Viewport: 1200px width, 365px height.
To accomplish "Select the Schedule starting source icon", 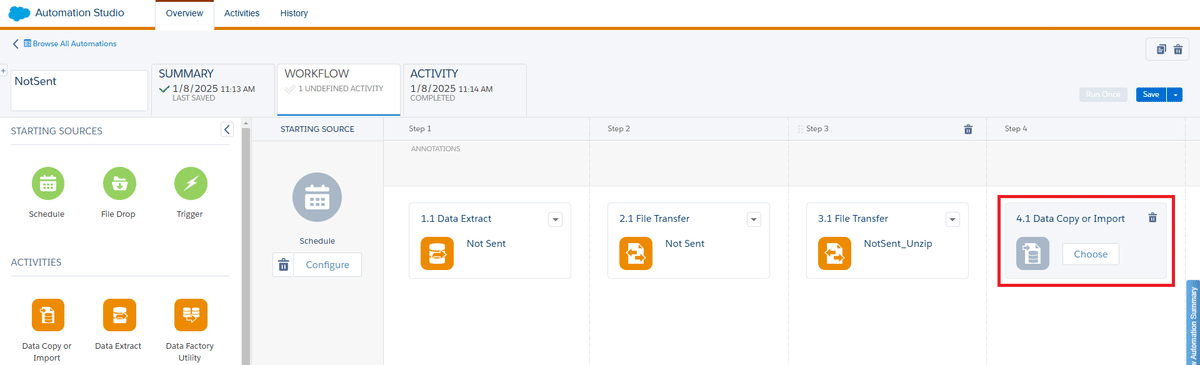I will tap(48, 184).
